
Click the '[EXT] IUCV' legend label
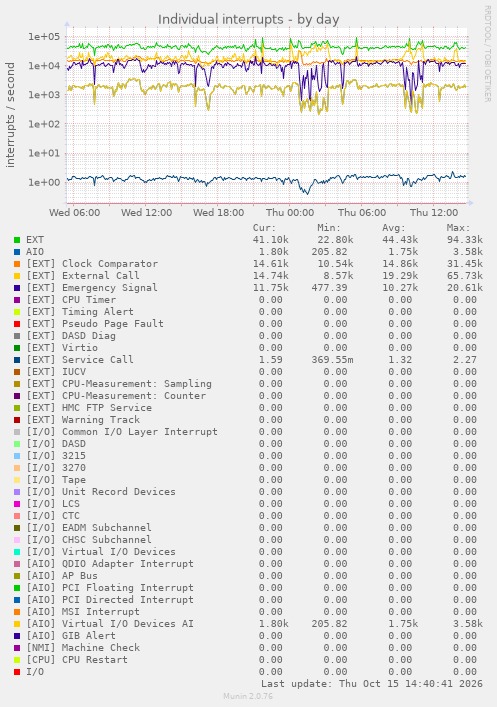coord(56,372)
